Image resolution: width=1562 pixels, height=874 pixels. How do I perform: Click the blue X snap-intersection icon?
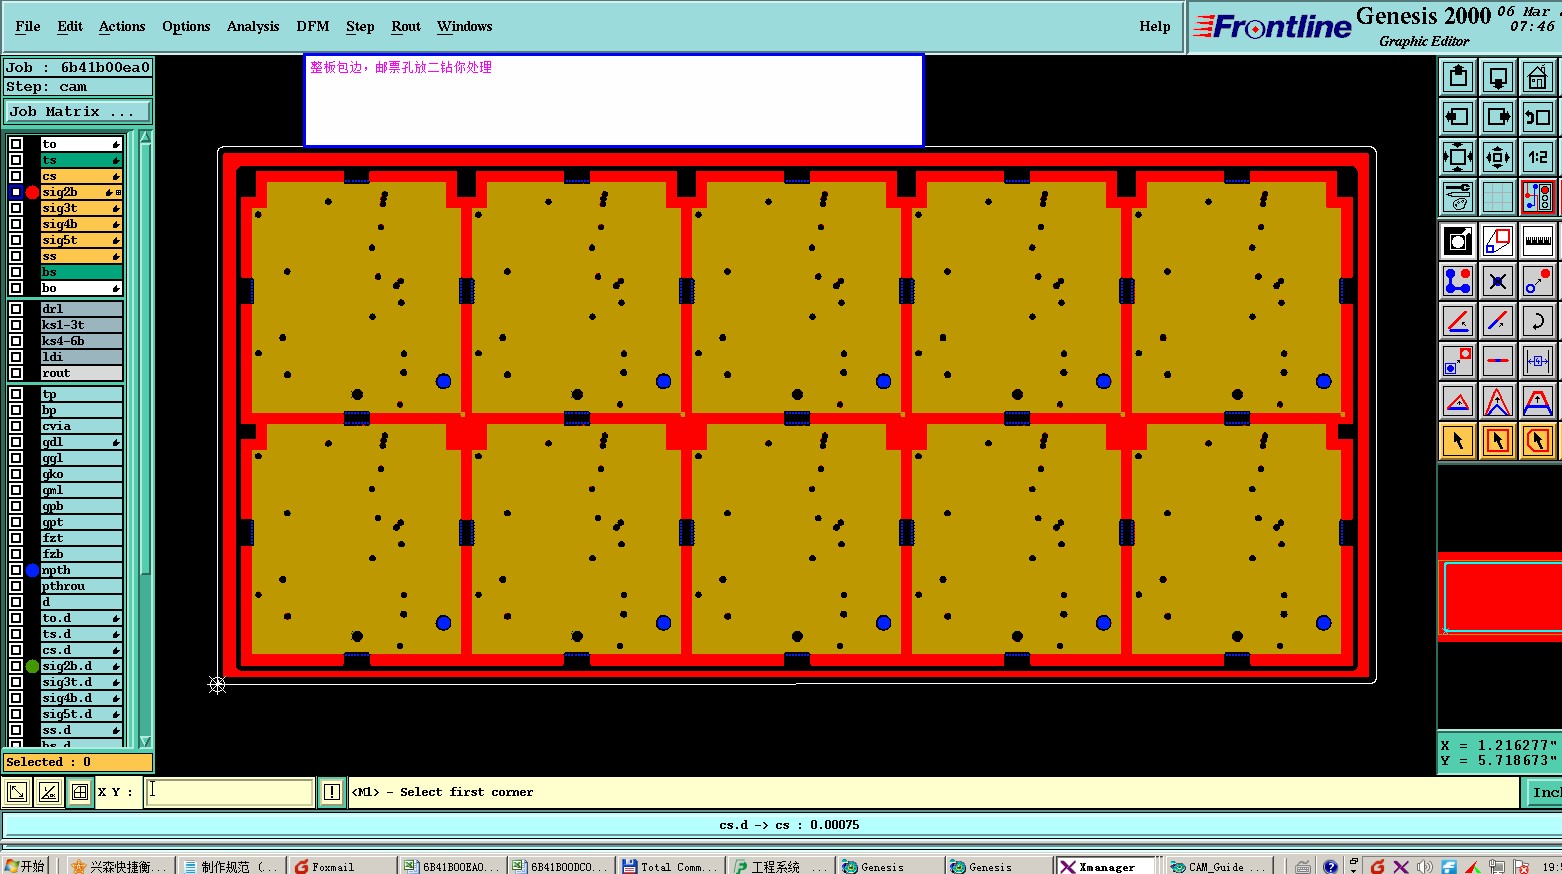tap(1497, 281)
